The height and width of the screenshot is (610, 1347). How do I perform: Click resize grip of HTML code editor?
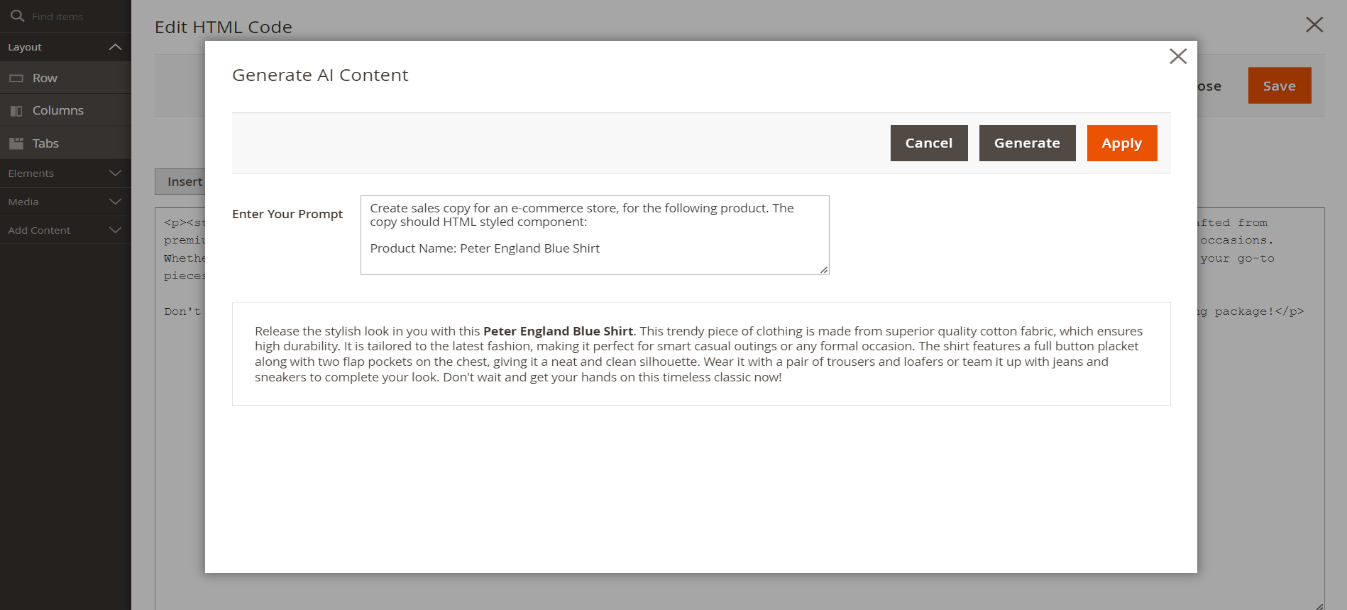1318,604
